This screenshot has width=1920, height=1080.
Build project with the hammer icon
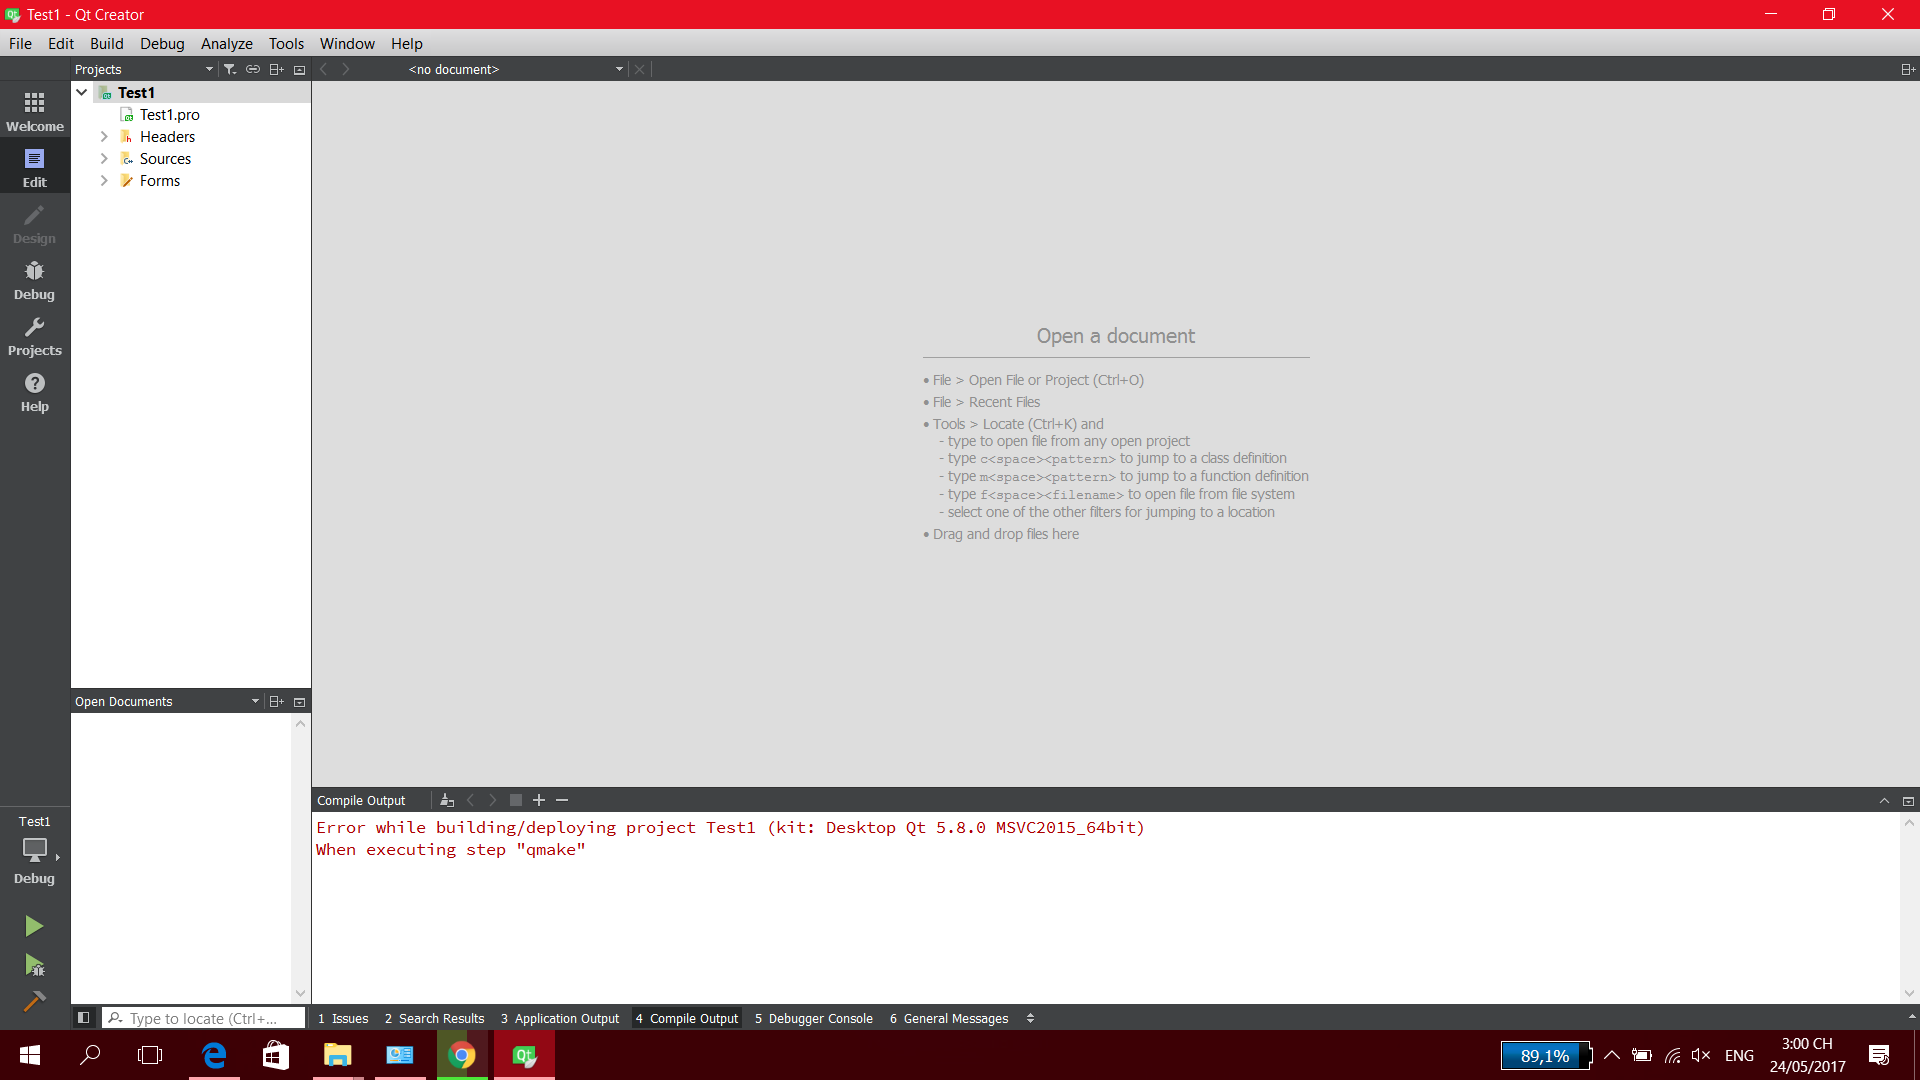pos(34,1001)
